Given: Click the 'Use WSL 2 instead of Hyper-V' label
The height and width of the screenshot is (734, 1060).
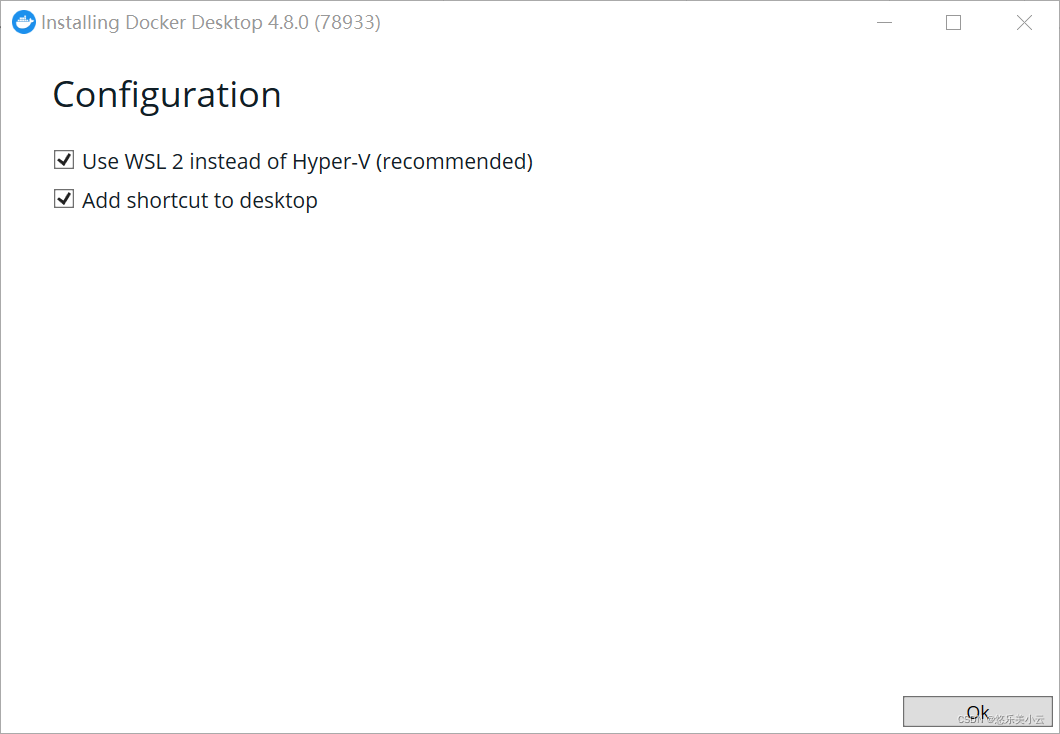Looking at the screenshot, I should coord(307,161).
